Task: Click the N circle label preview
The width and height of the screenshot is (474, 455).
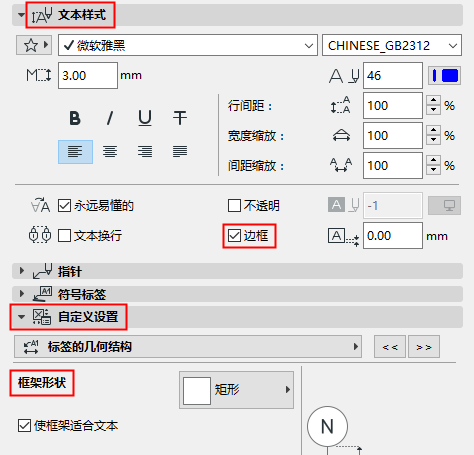Action: click(x=327, y=426)
